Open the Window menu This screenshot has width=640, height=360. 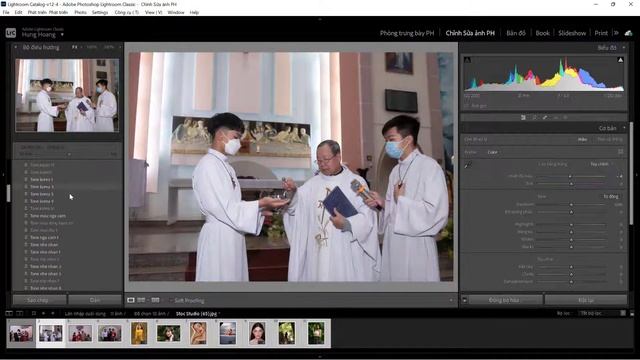click(x=176, y=13)
